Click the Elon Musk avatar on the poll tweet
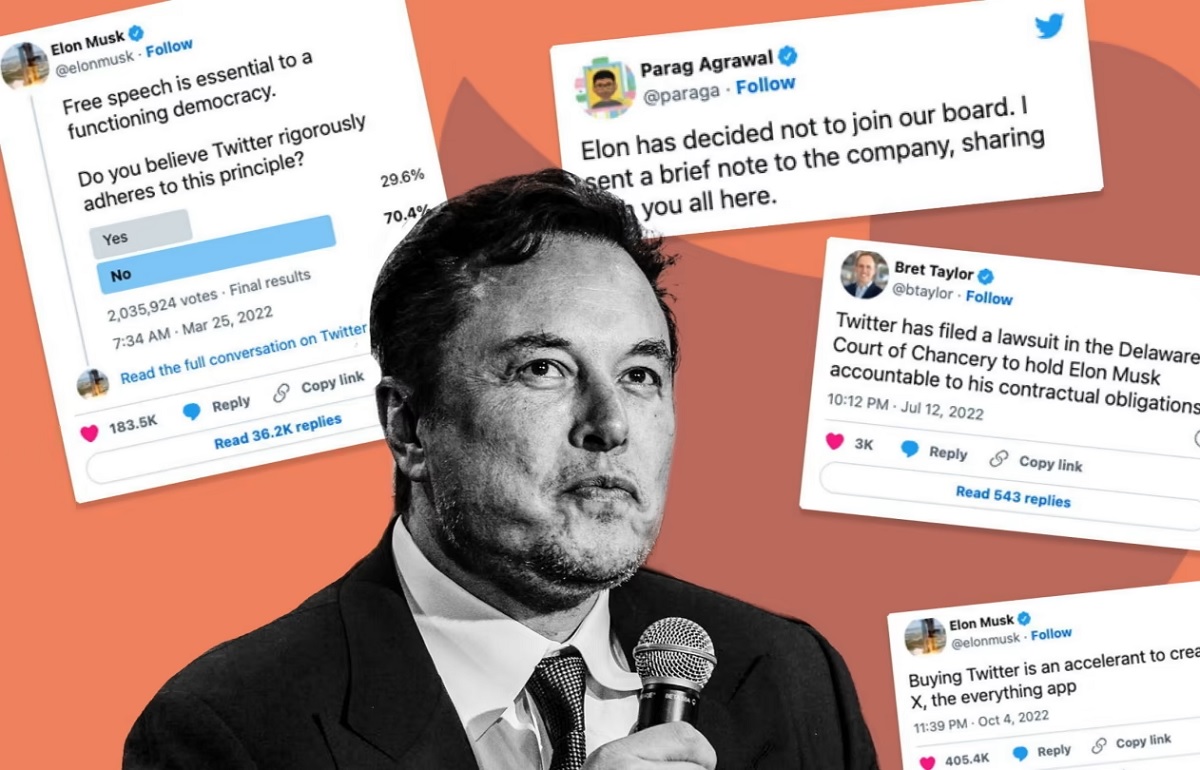 tap(25, 65)
